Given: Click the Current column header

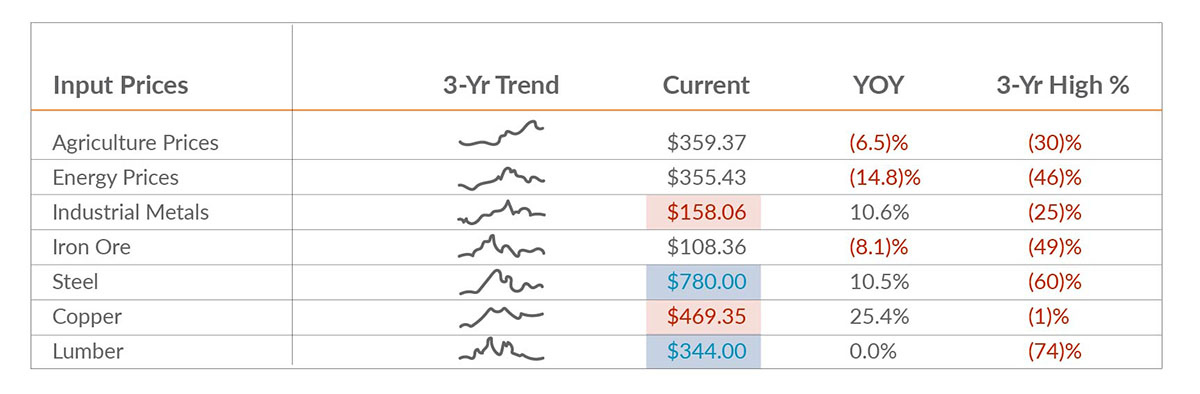Looking at the screenshot, I should 706,85.
